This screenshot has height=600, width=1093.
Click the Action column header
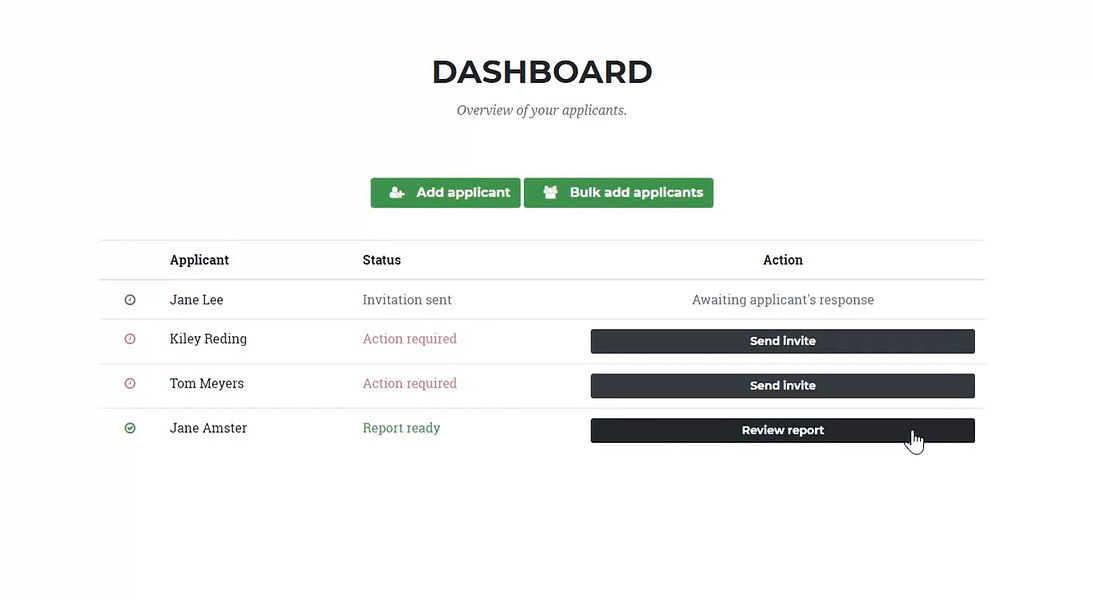pyautogui.click(x=783, y=260)
